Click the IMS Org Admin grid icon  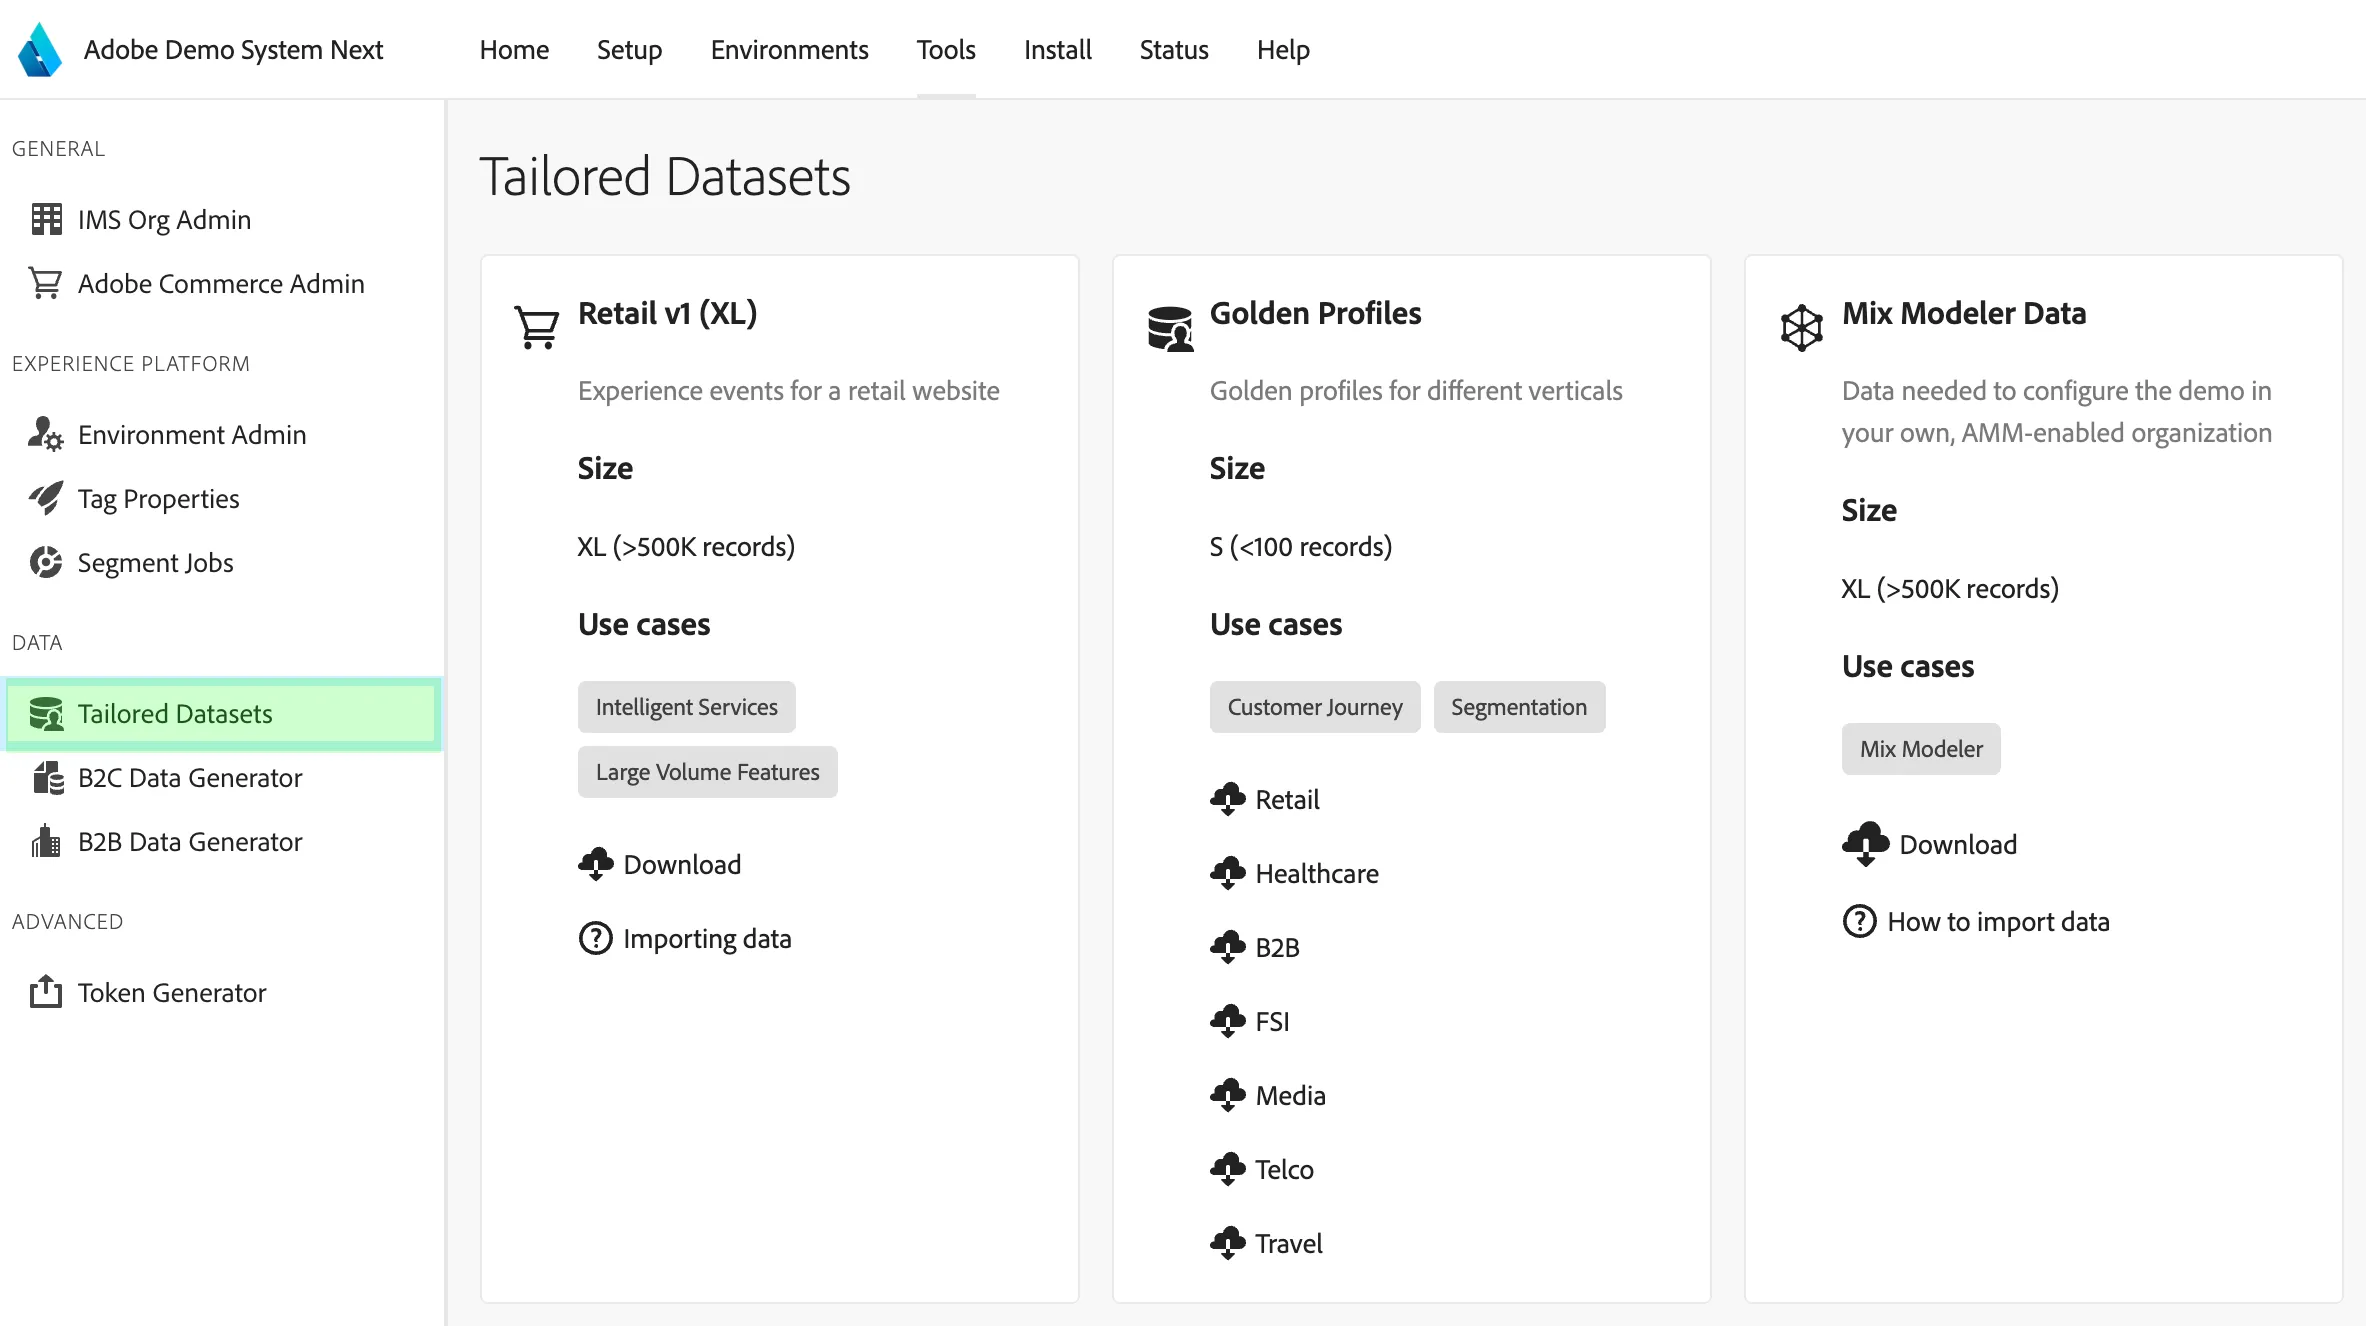[x=46, y=219]
